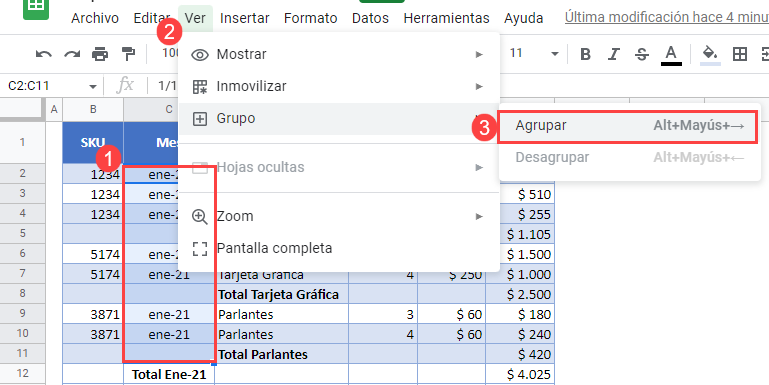Open the Formato menu

click(x=310, y=19)
